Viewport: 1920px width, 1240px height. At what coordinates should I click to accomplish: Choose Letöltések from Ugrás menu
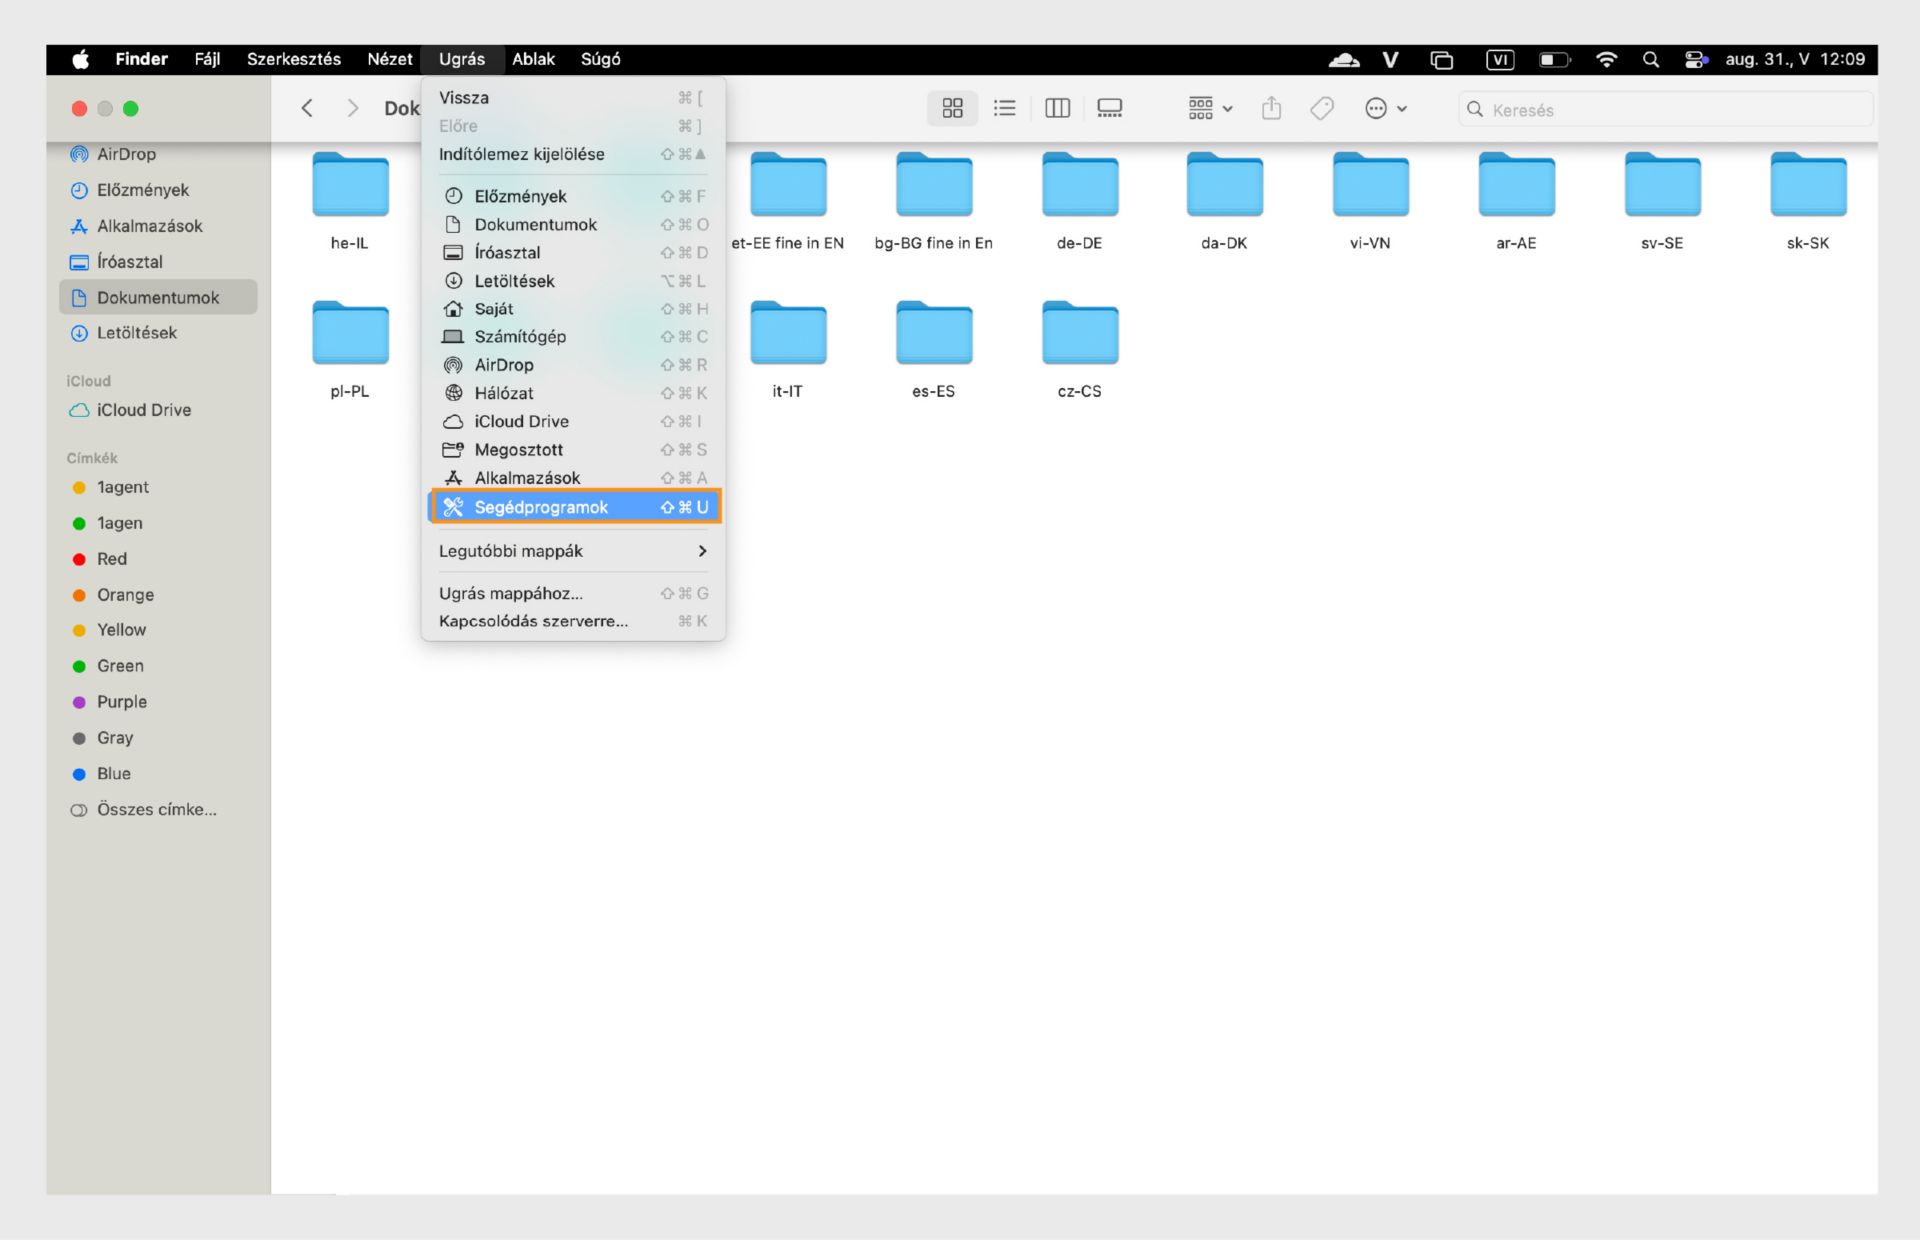point(514,281)
